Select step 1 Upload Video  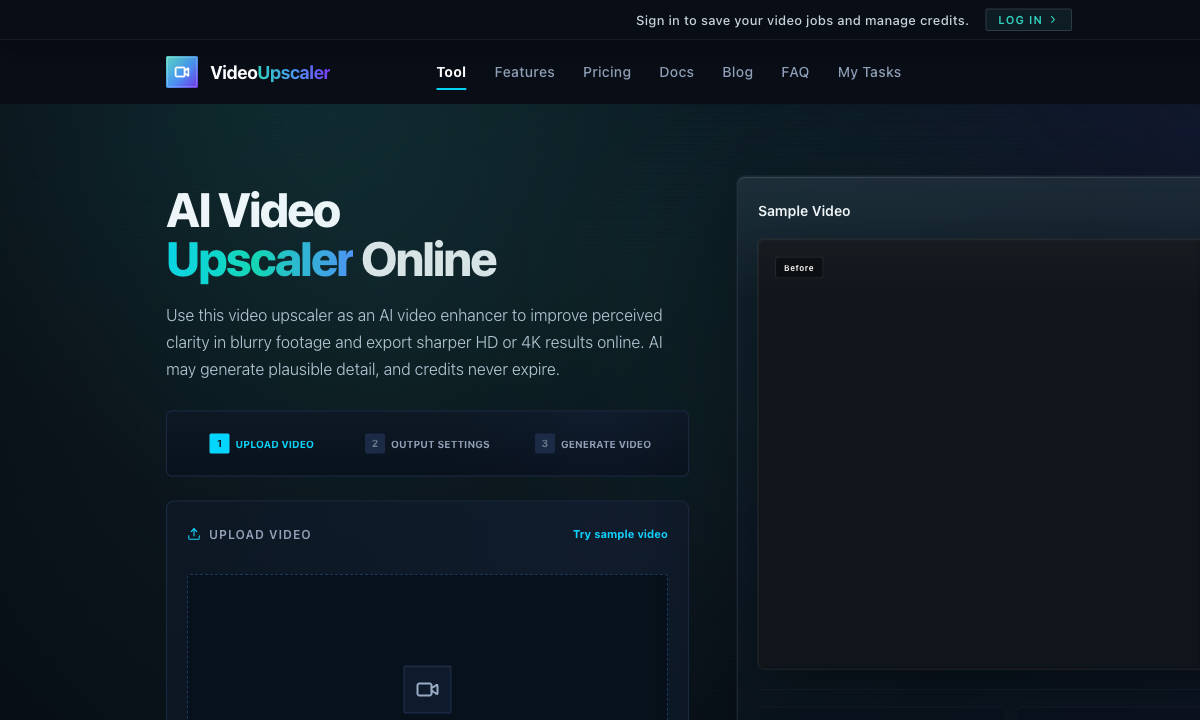262,444
